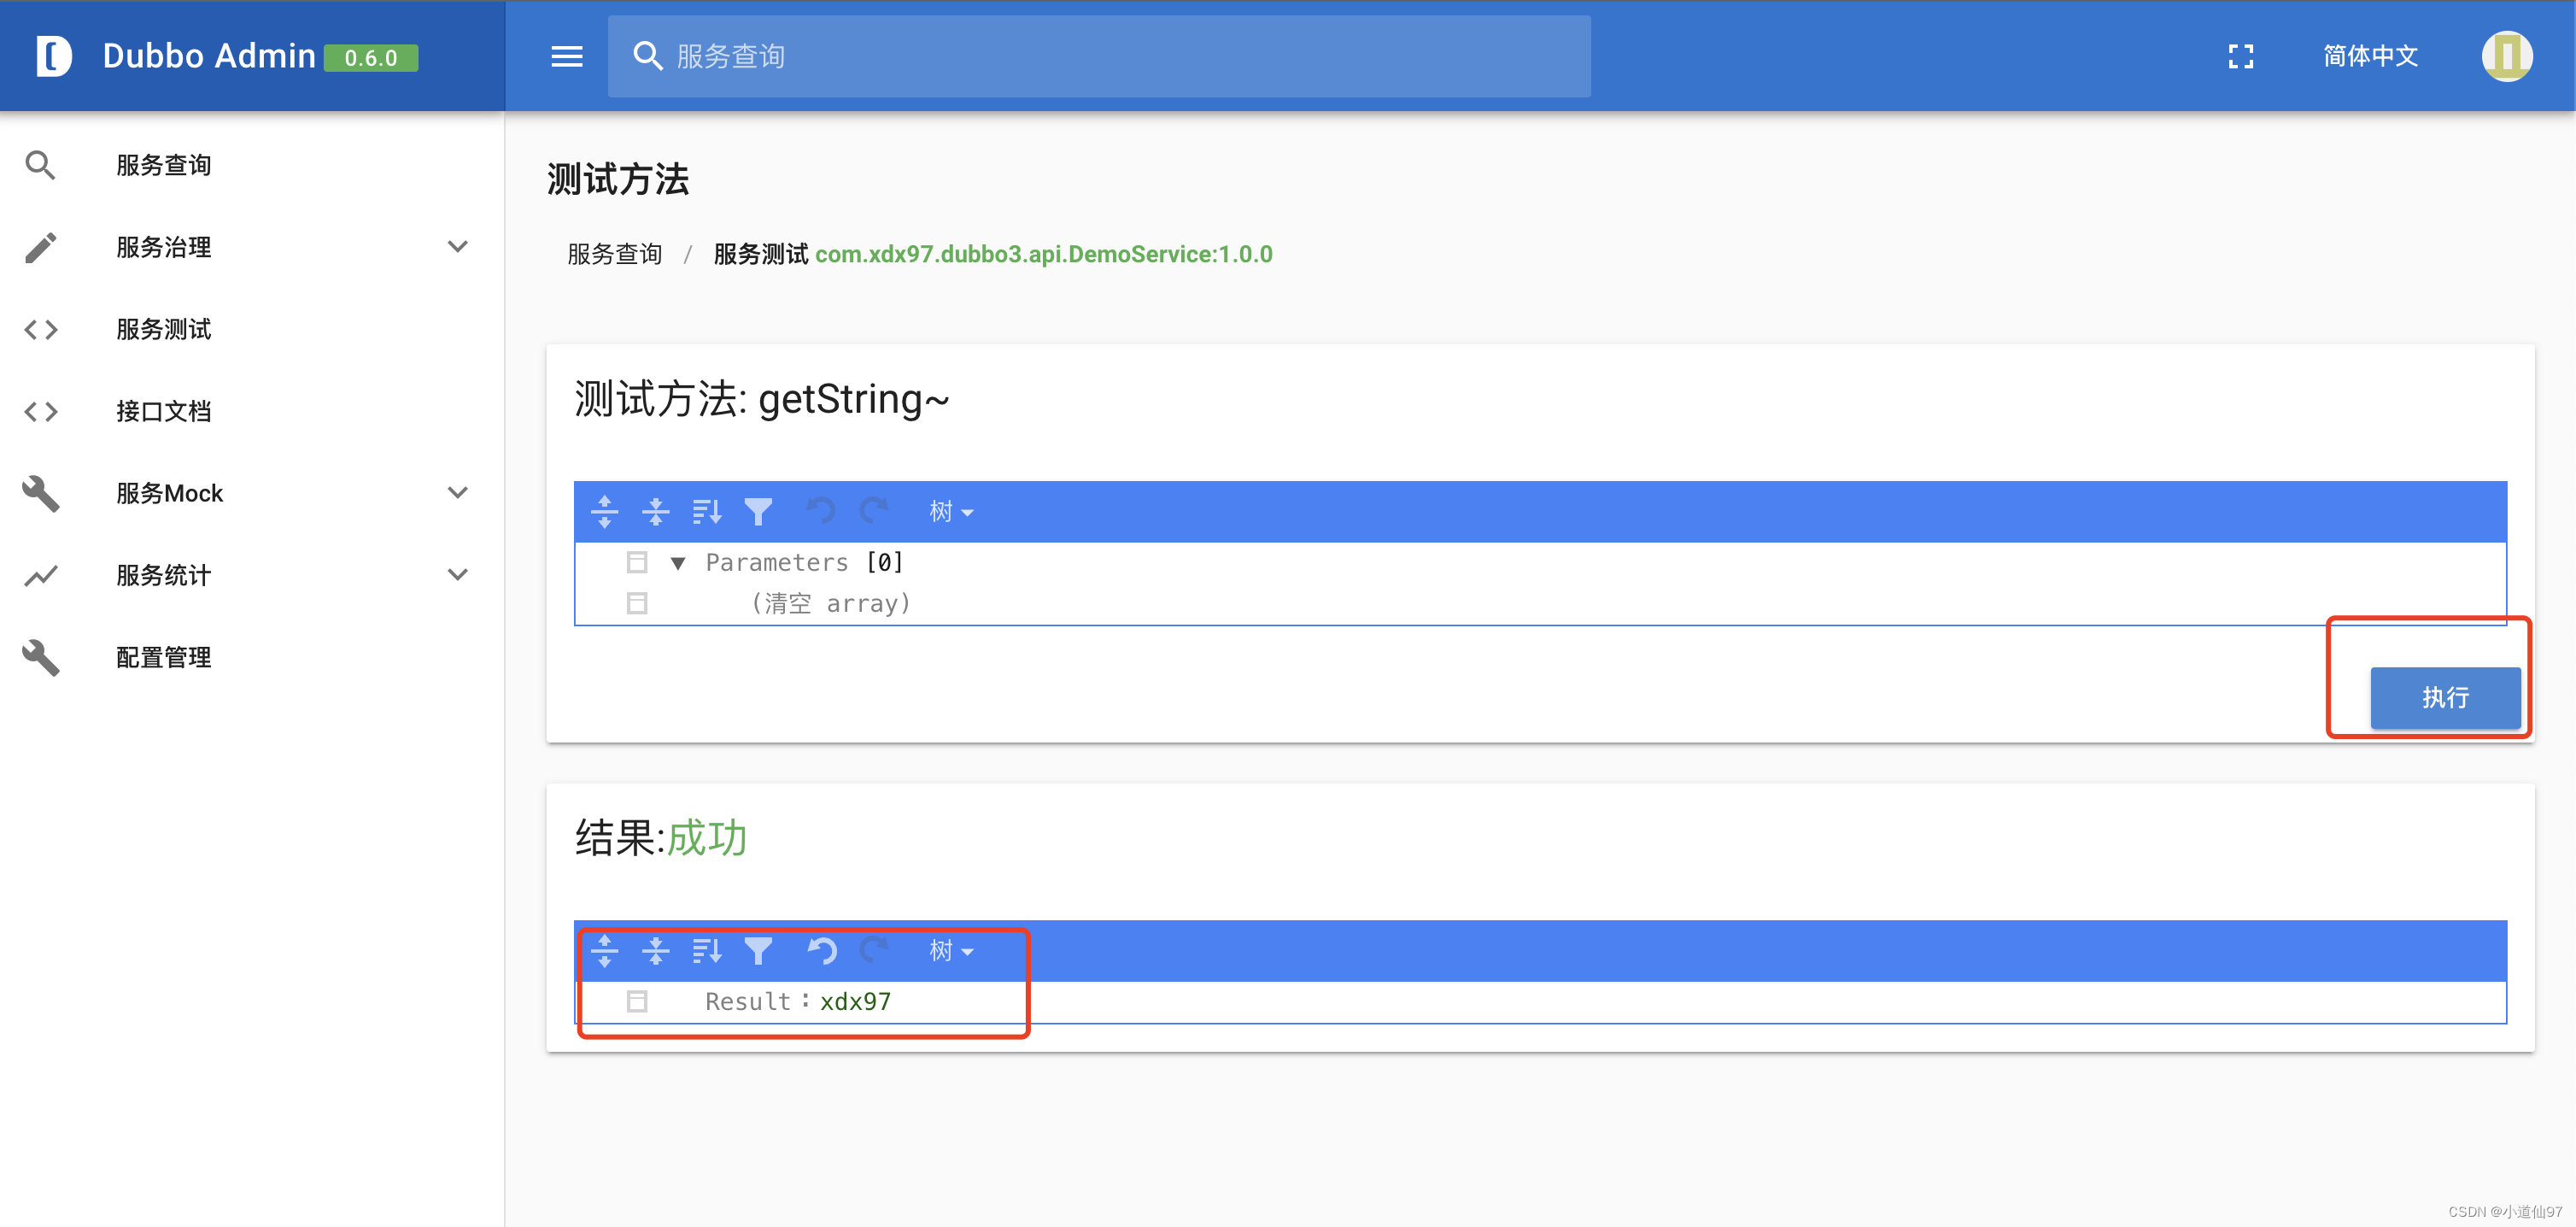Open the 树 view mode dropdown
The height and width of the screenshot is (1227, 2576).
948,511
